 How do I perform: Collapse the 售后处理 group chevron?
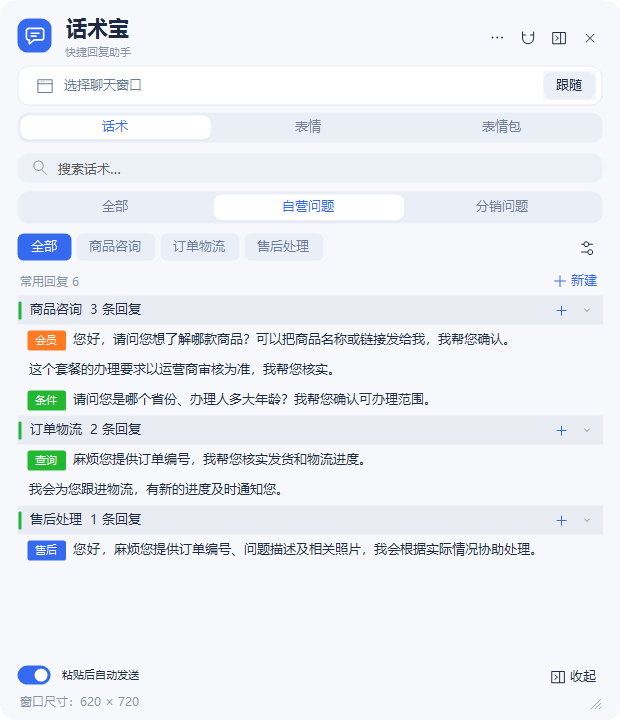pos(587,520)
